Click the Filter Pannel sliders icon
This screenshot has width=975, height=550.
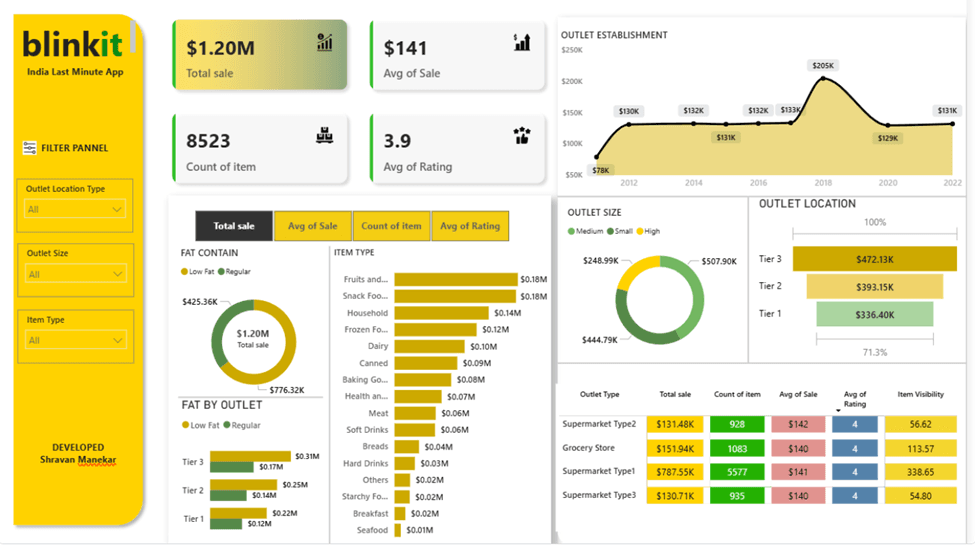pyautogui.click(x=29, y=148)
